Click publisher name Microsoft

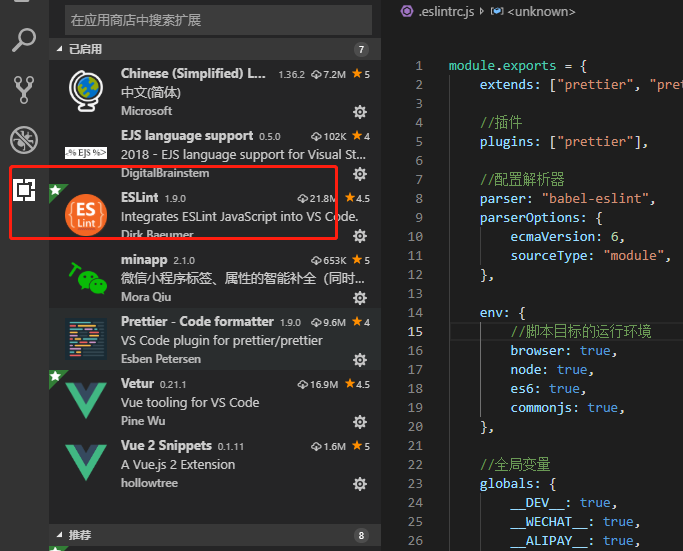click(x=146, y=111)
